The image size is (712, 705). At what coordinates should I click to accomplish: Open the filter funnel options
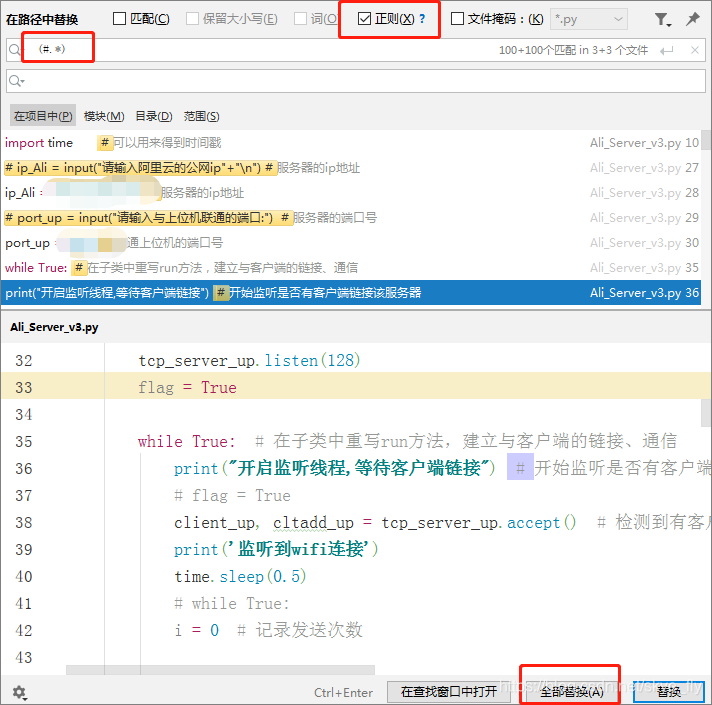click(662, 20)
